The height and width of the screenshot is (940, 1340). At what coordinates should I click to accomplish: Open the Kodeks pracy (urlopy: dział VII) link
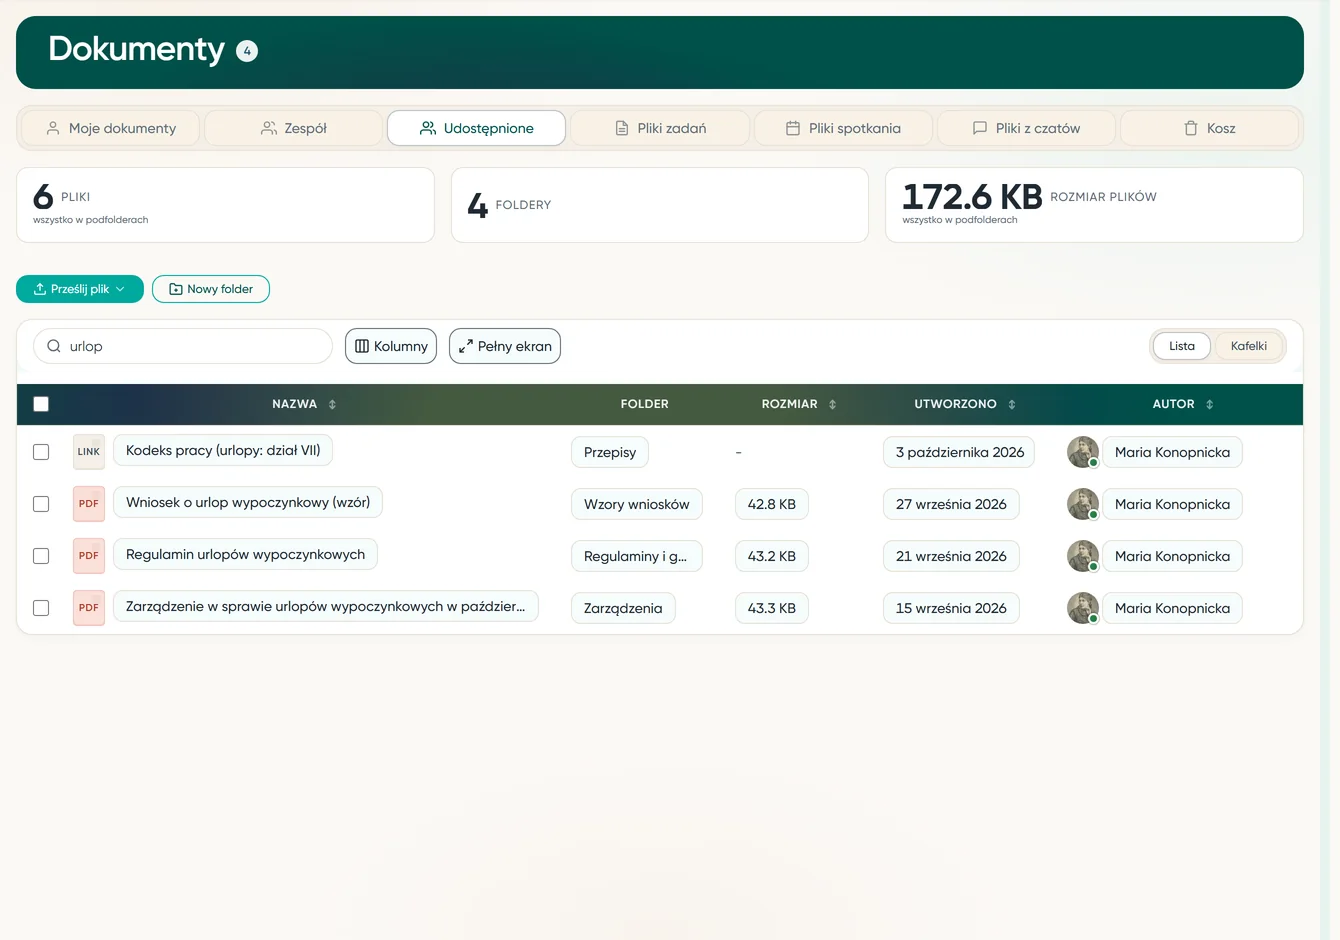(x=223, y=450)
